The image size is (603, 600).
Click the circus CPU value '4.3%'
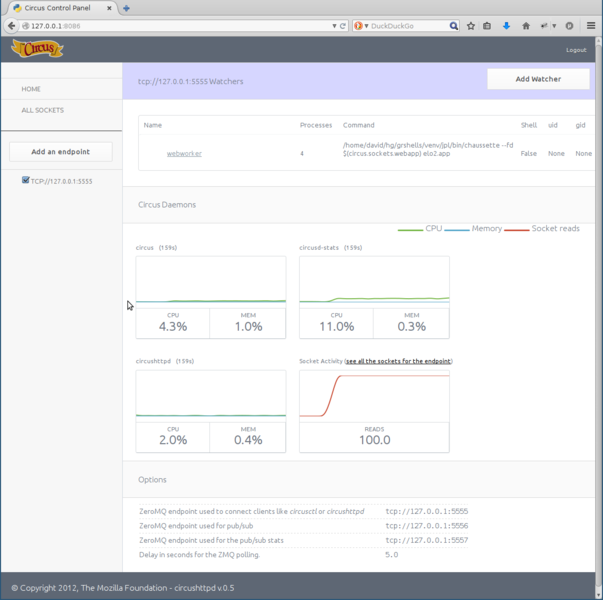click(x=173, y=327)
